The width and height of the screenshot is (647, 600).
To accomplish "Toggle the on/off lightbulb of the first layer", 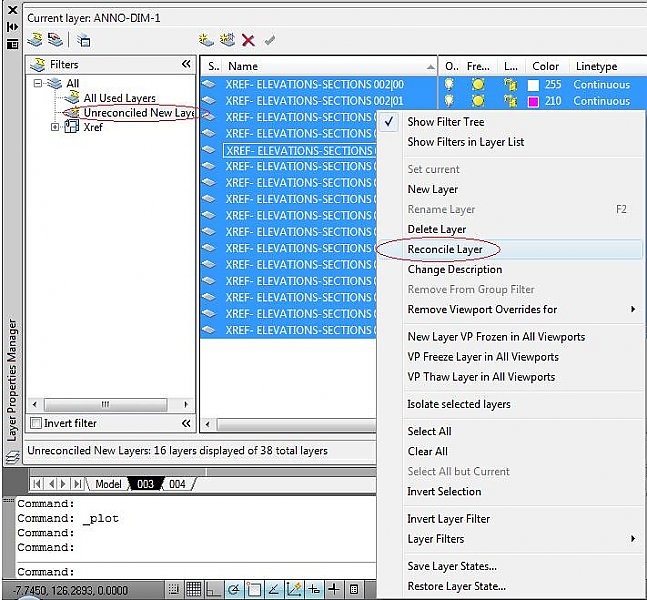I will (x=451, y=85).
